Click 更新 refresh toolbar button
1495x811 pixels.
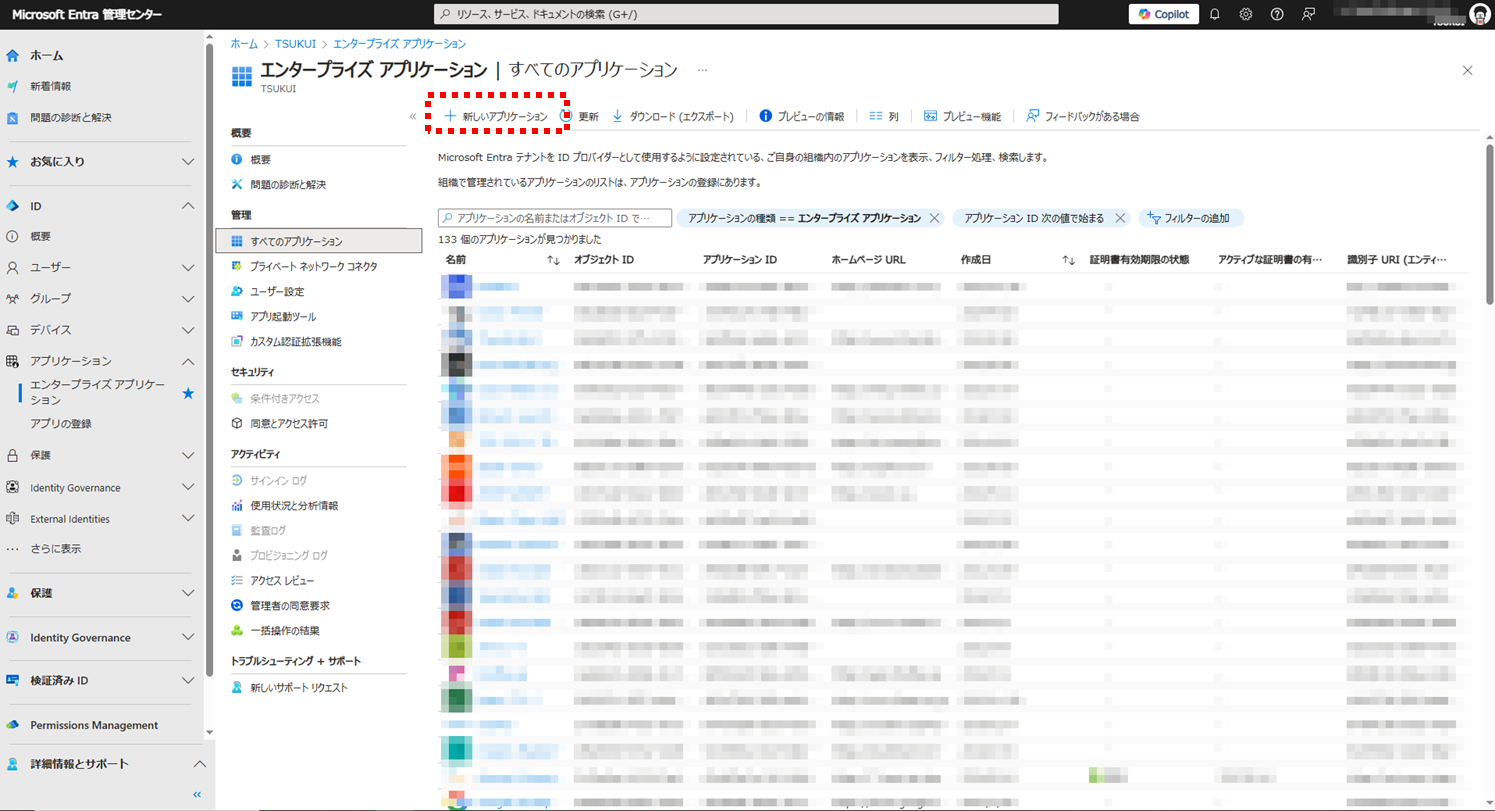[580, 116]
